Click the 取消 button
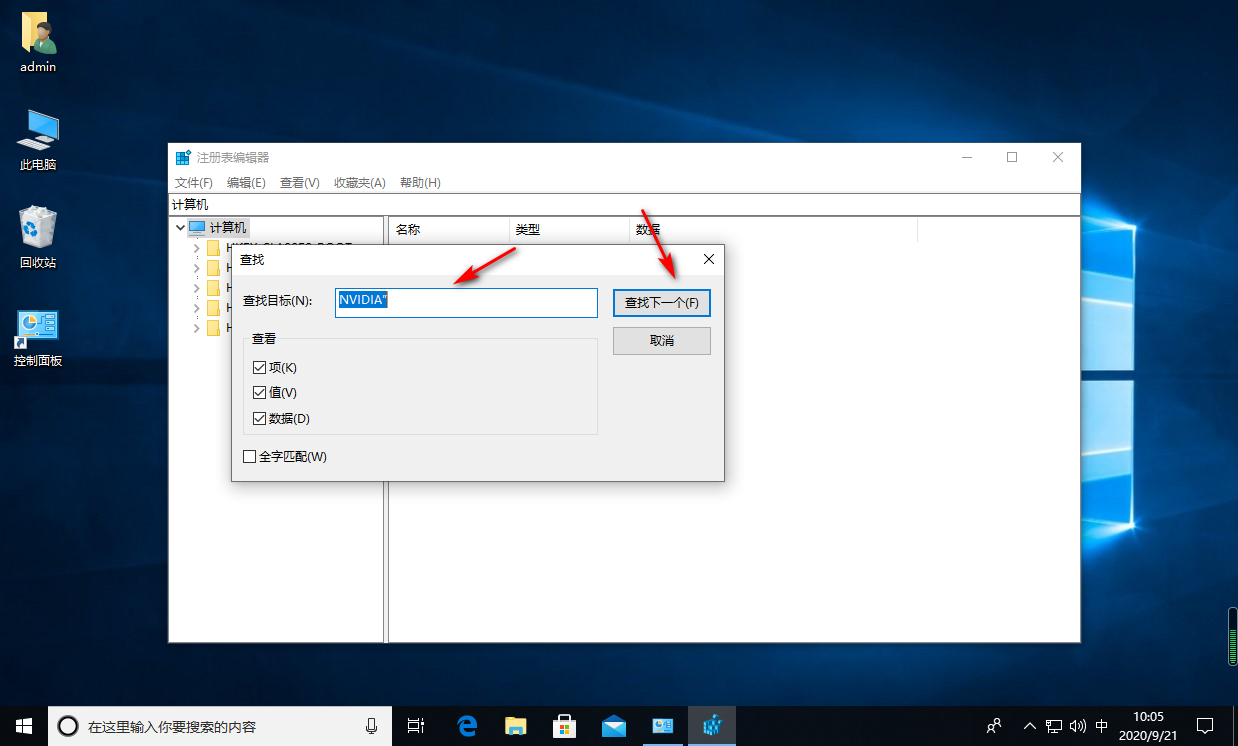This screenshot has width=1238, height=746. 661,341
